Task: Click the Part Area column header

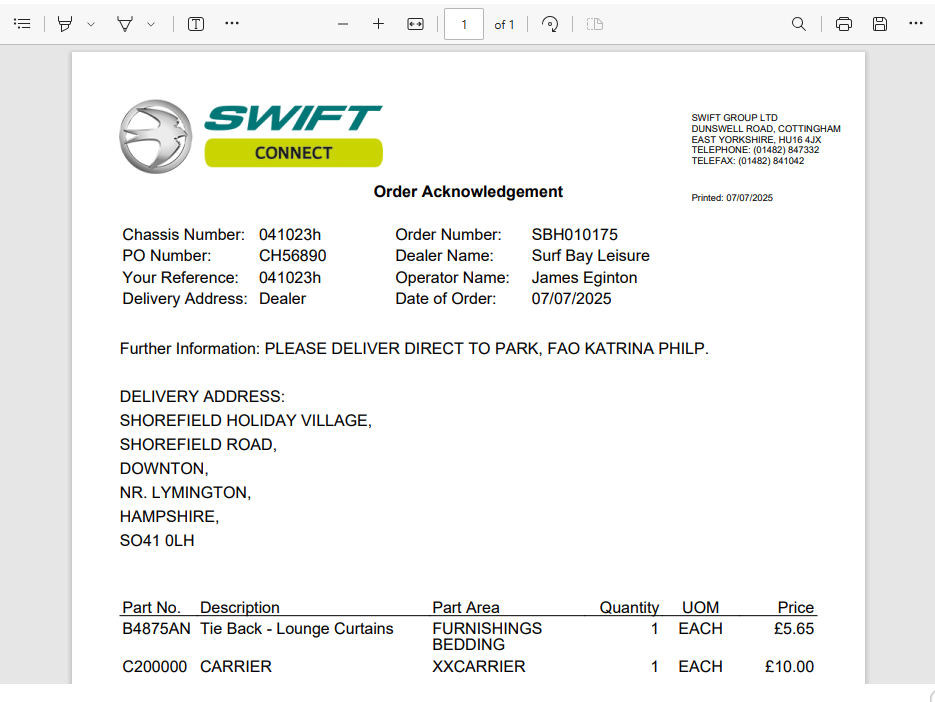Action: pyautogui.click(x=466, y=608)
